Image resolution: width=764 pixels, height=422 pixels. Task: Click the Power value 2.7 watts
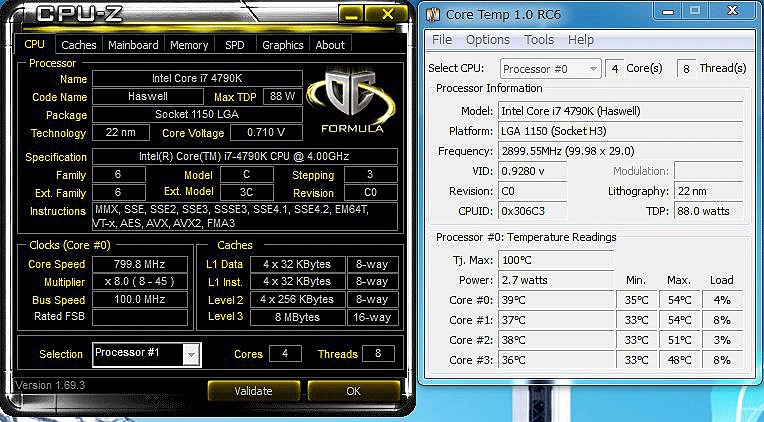(556, 280)
